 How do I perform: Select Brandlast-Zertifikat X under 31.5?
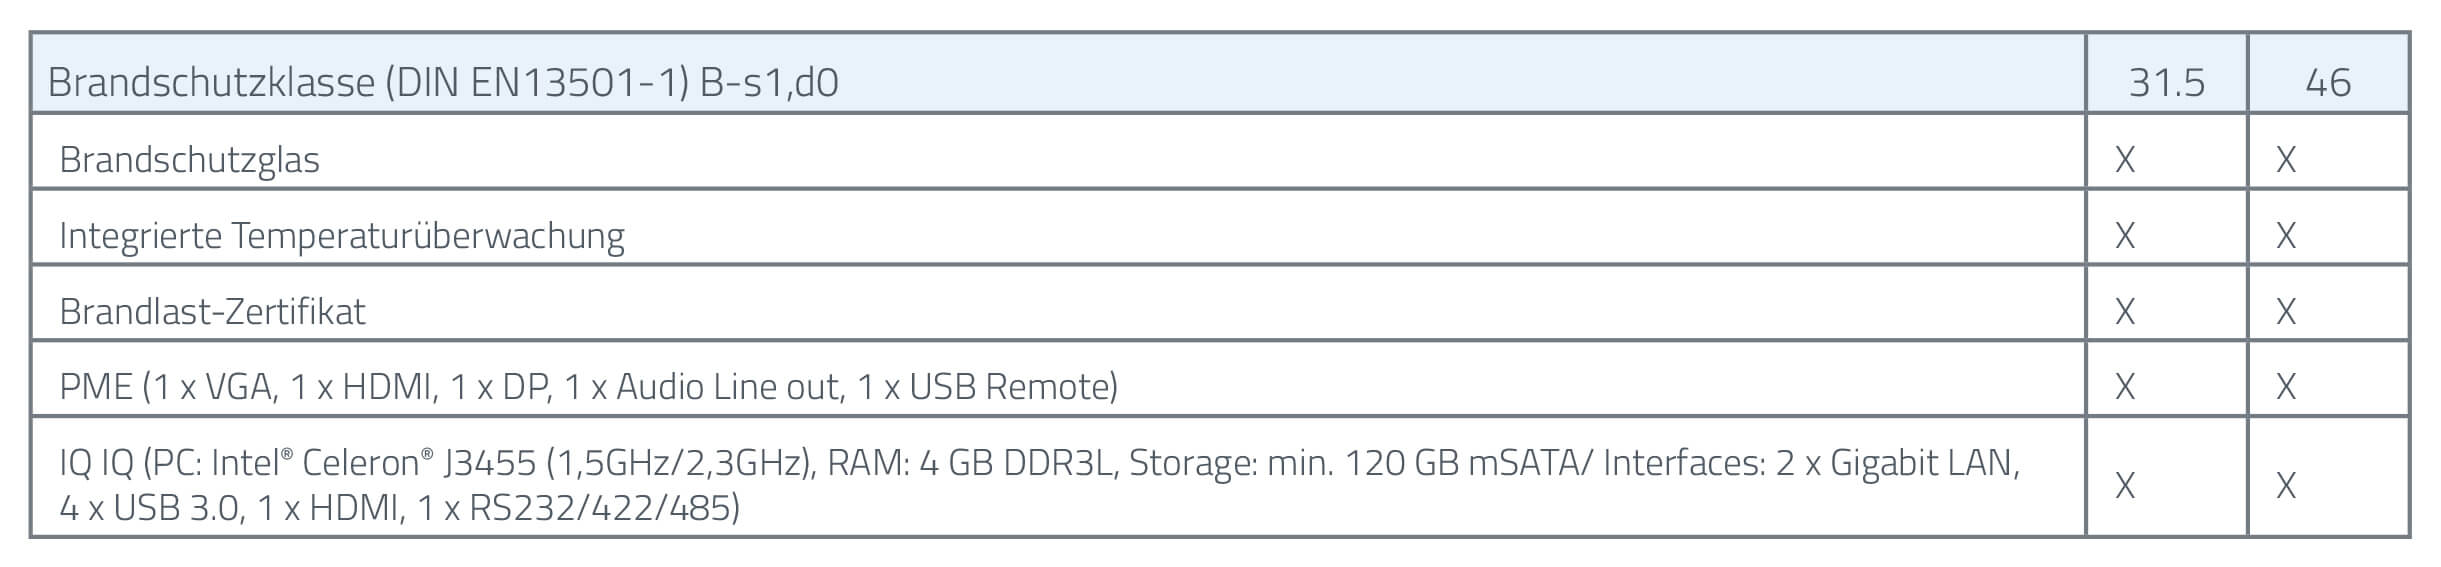pyautogui.click(x=2125, y=311)
